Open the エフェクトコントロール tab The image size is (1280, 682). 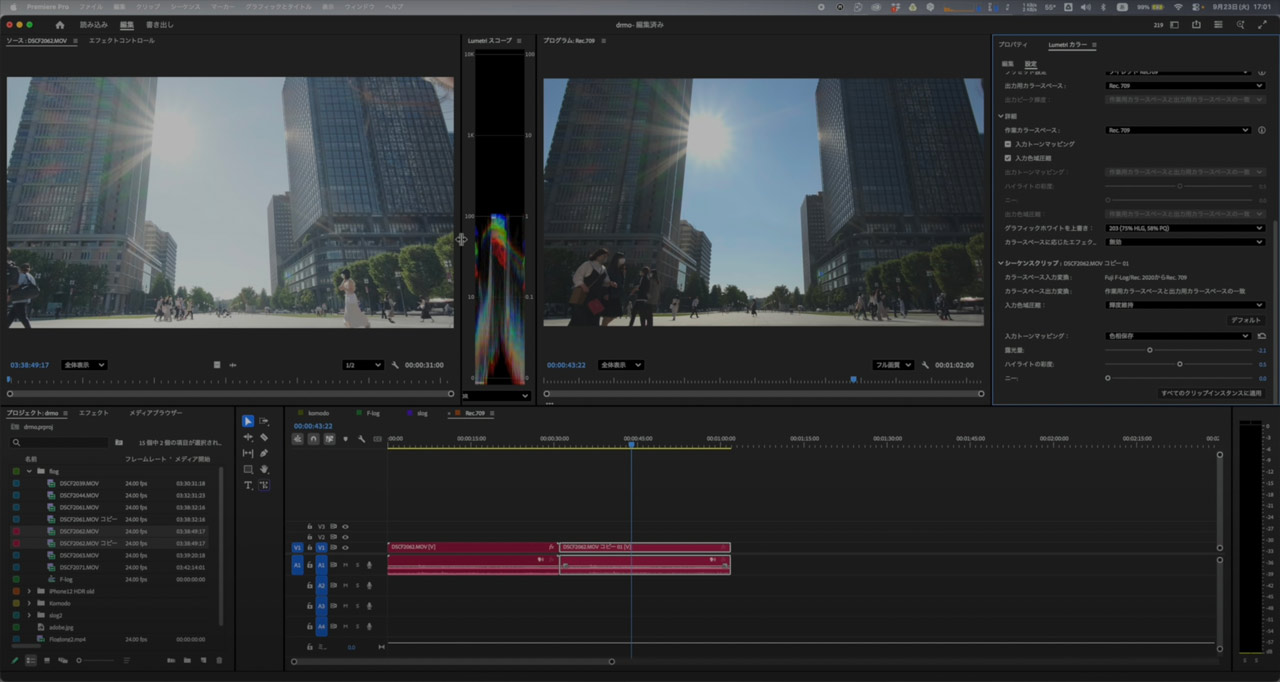(x=121, y=41)
